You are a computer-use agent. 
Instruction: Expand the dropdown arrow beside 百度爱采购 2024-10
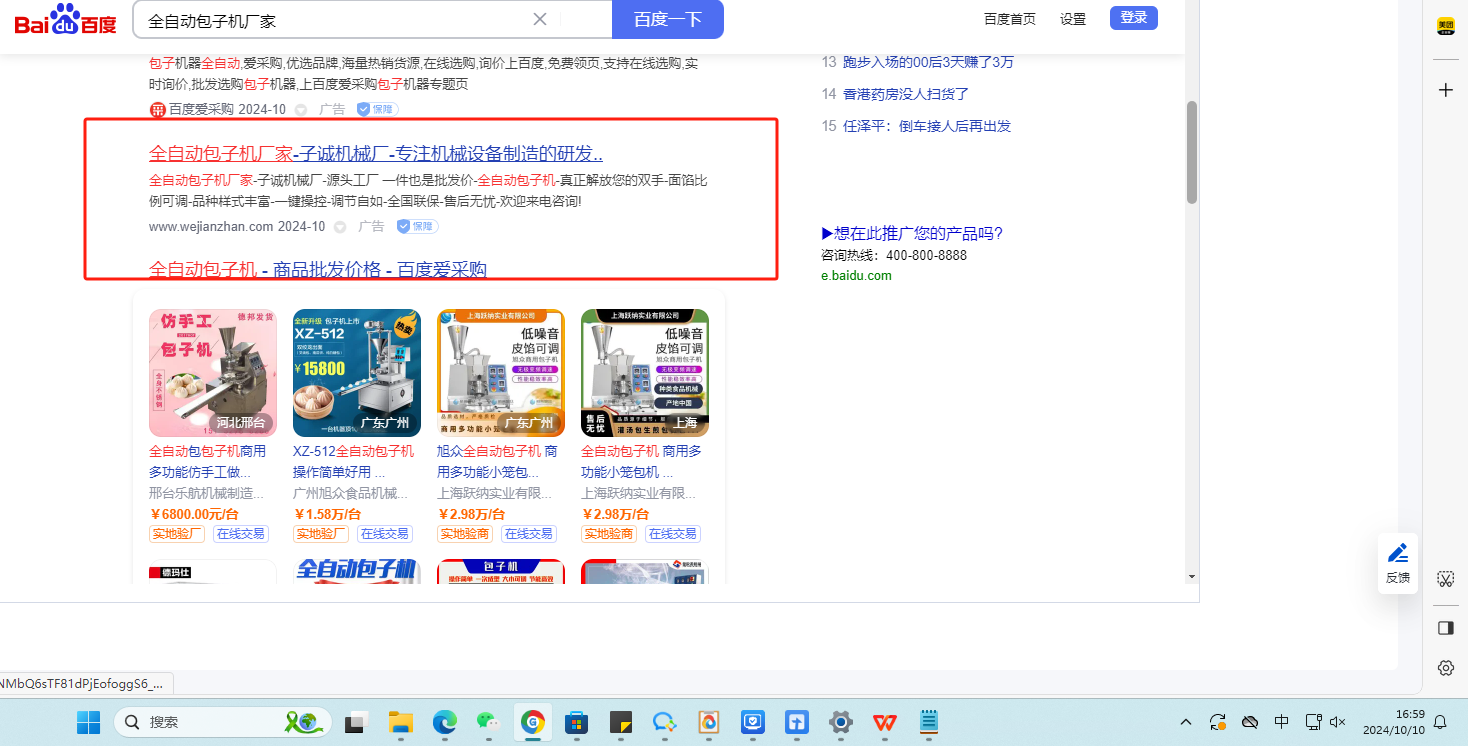click(300, 110)
